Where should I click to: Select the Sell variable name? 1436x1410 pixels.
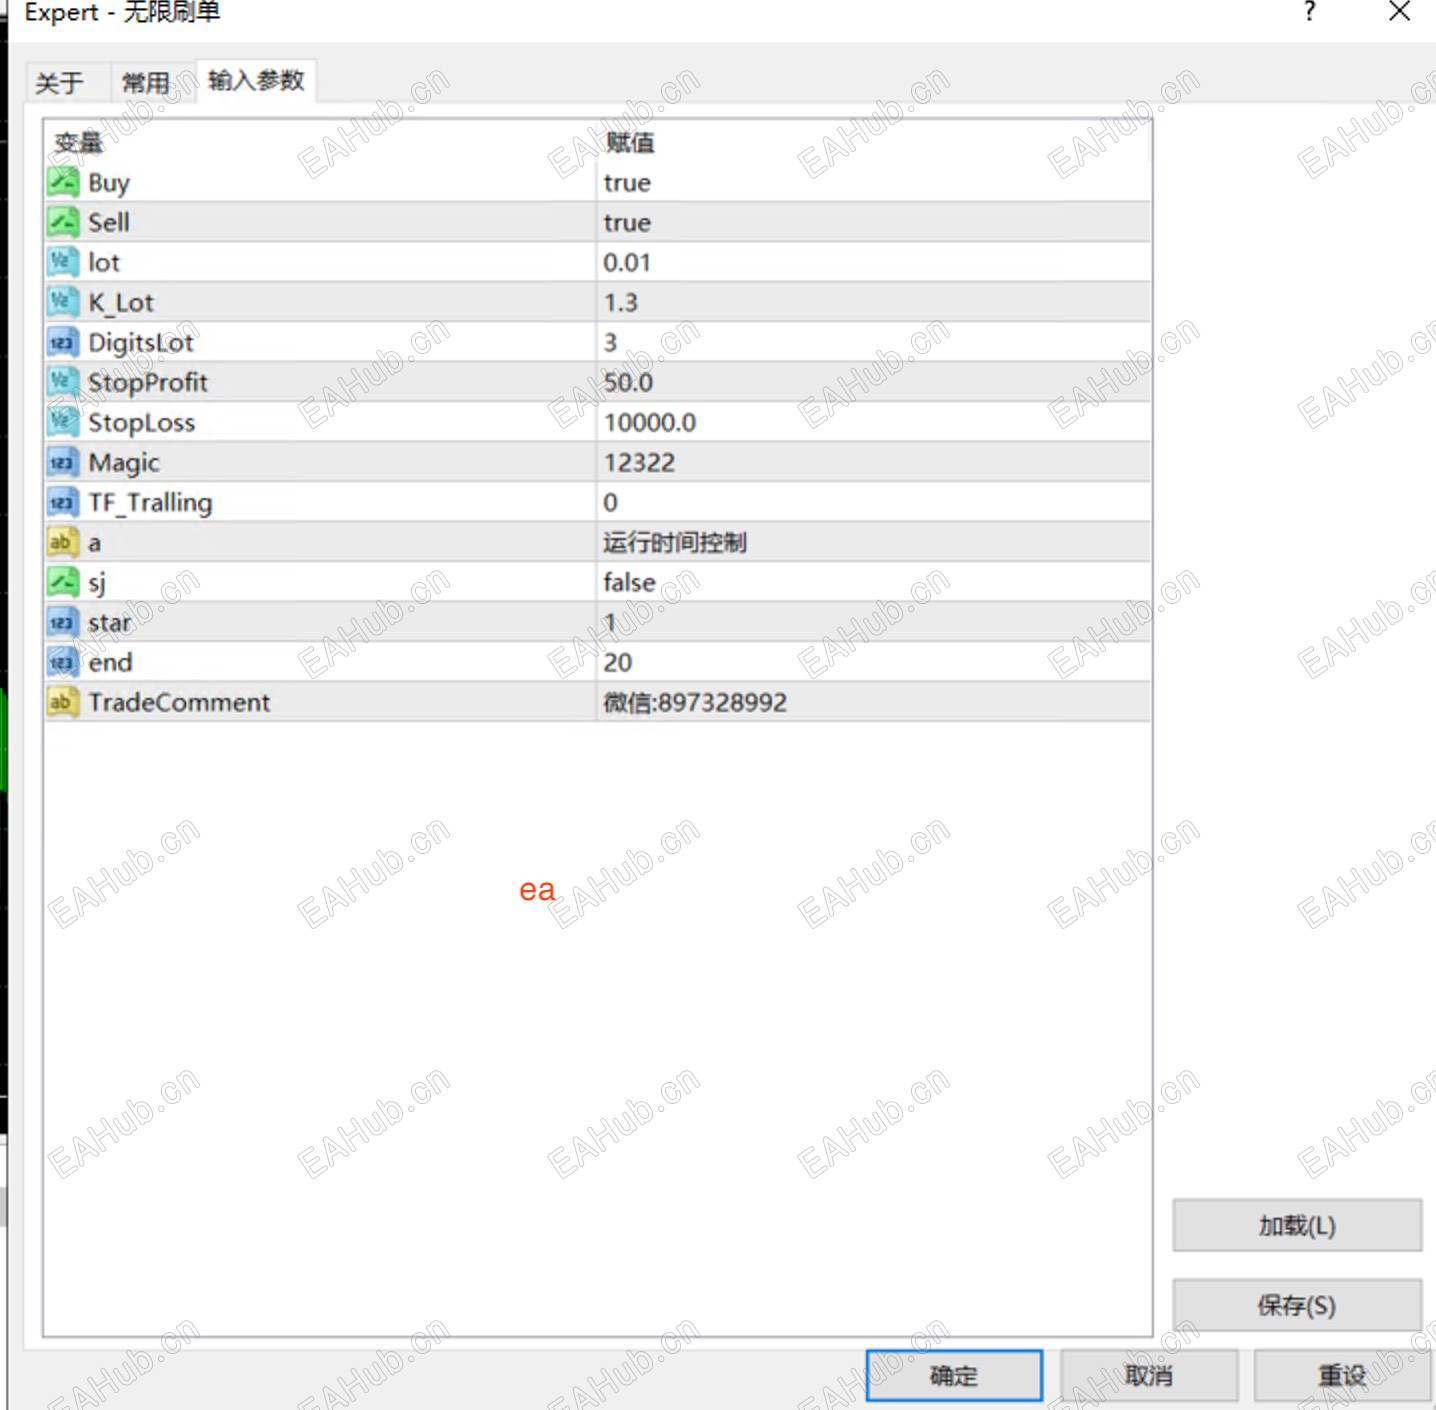click(x=109, y=222)
